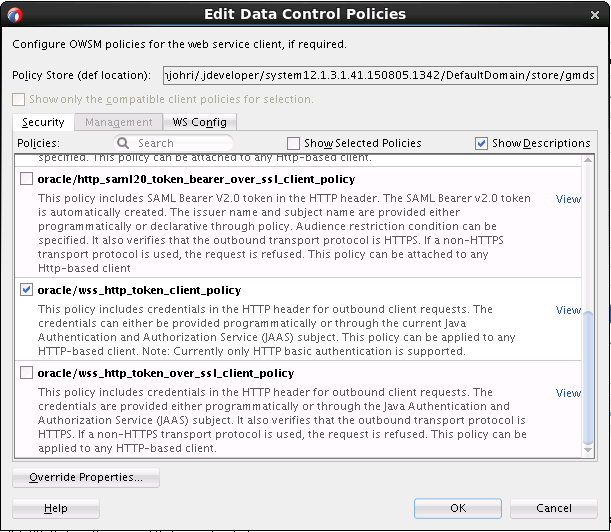
Task: Click the scroll up arrow of policy list
Action: (x=588, y=160)
